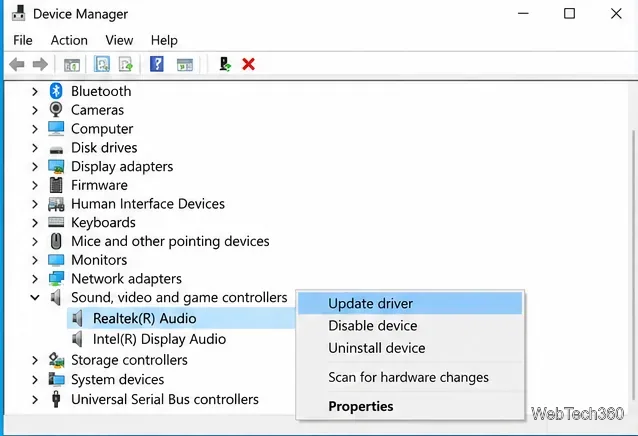638x436 pixels.
Task: Click the Computer category icon
Action: coord(56,129)
